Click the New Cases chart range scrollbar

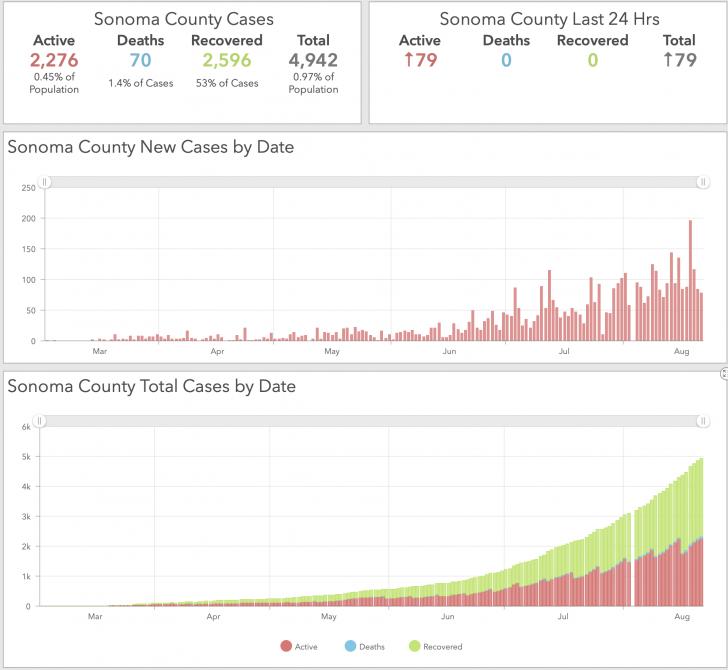click(x=374, y=182)
